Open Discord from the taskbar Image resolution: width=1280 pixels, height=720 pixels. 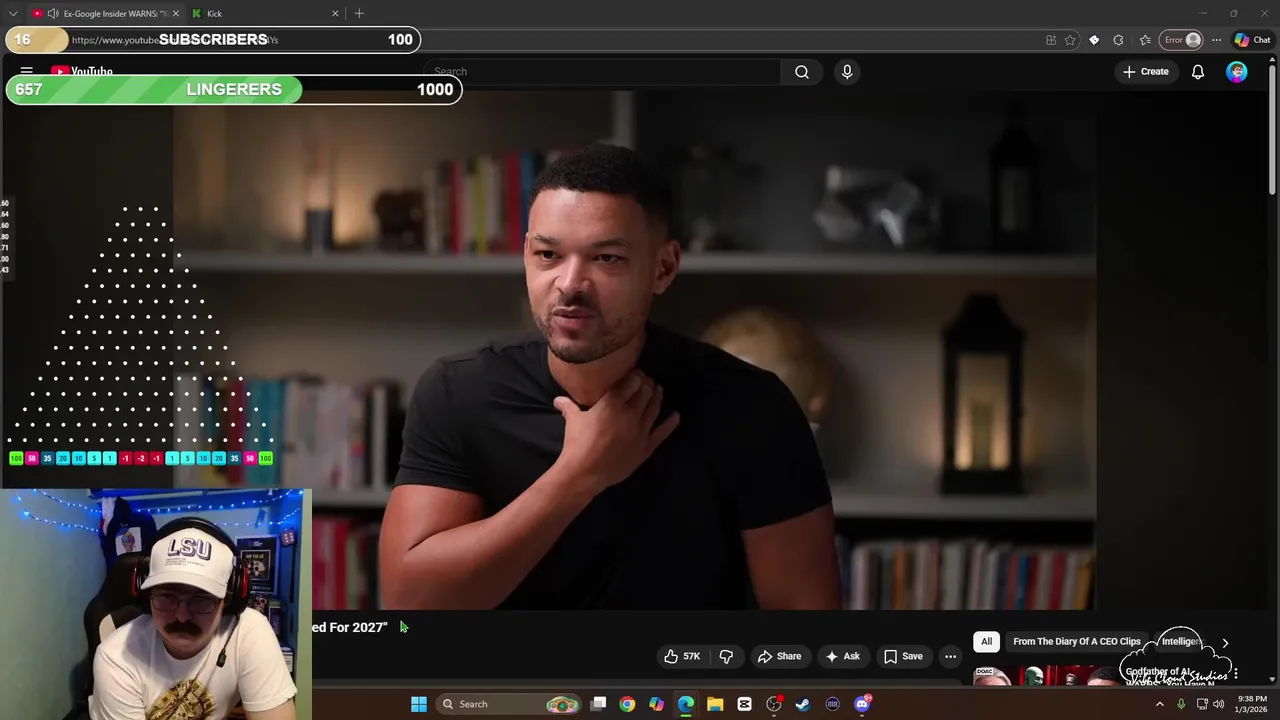coord(862,704)
